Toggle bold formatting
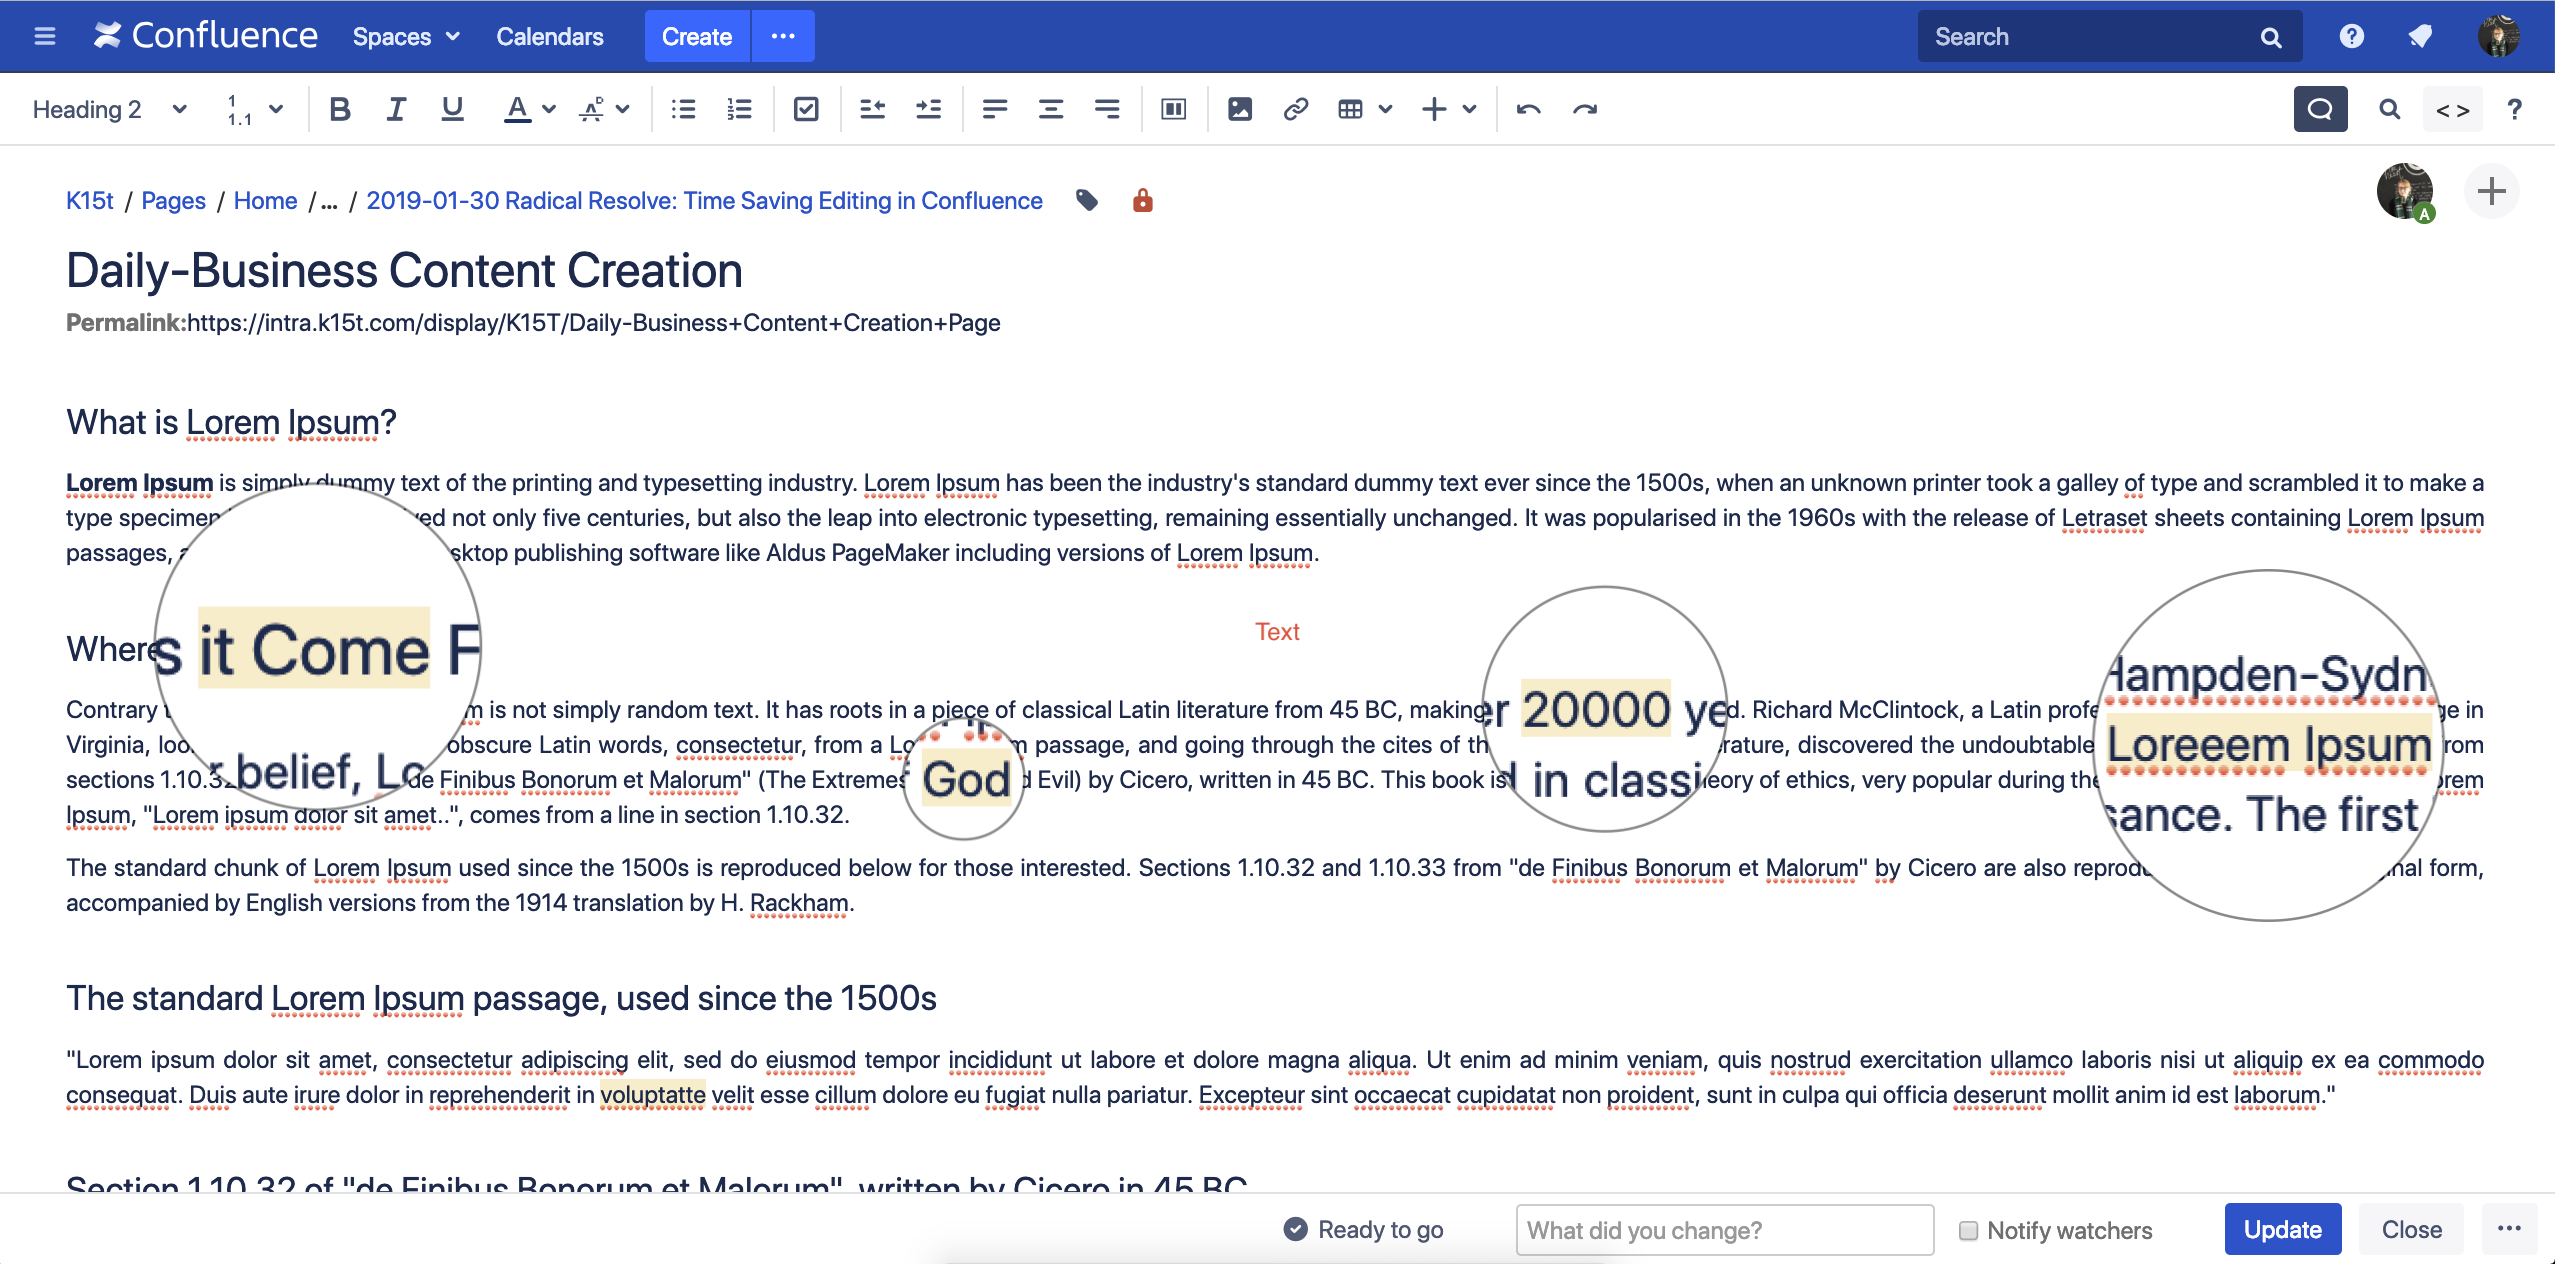The image size is (2555, 1264). [339, 109]
